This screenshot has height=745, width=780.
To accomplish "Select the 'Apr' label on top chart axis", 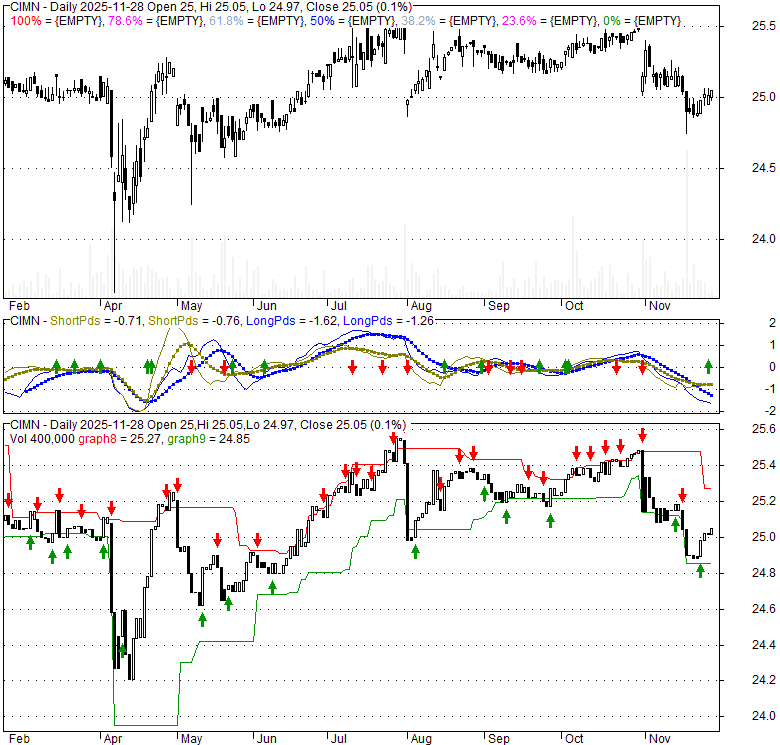I will point(113,306).
